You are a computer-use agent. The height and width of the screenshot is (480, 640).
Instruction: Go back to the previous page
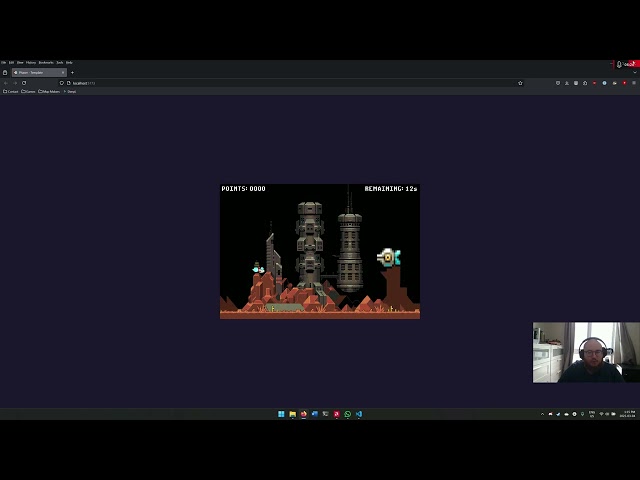pyautogui.click(x=6, y=83)
